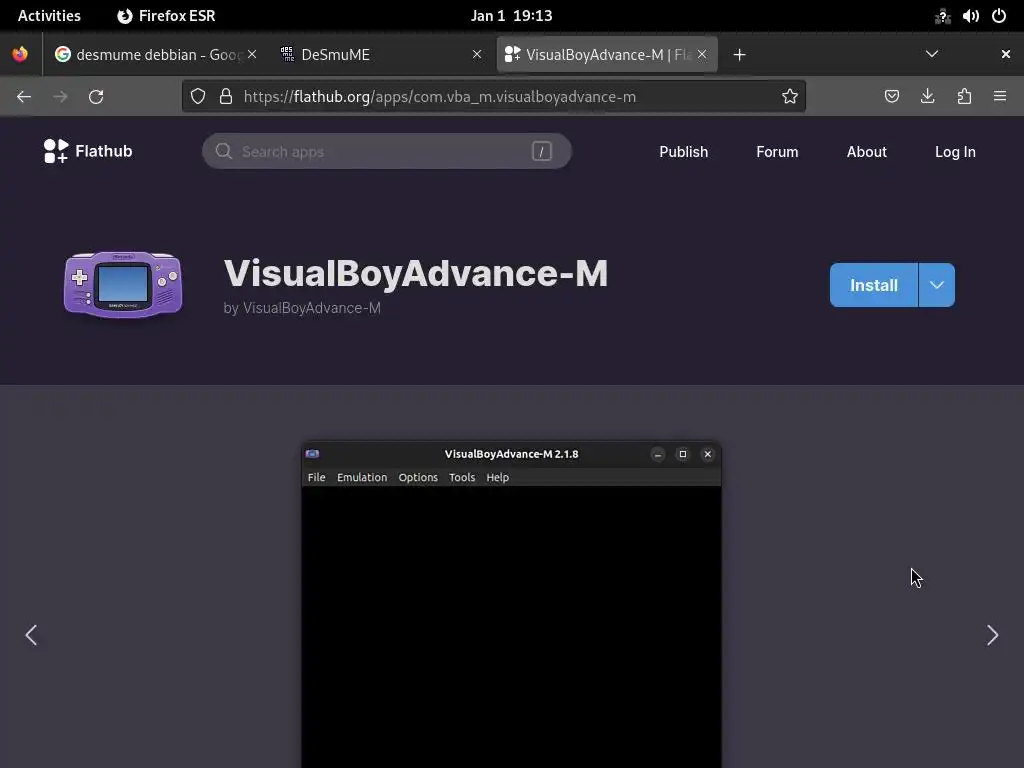Viewport: 1024px width, 768px height.
Task: Close the desmume debbian Google tab
Action: [x=252, y=54]
